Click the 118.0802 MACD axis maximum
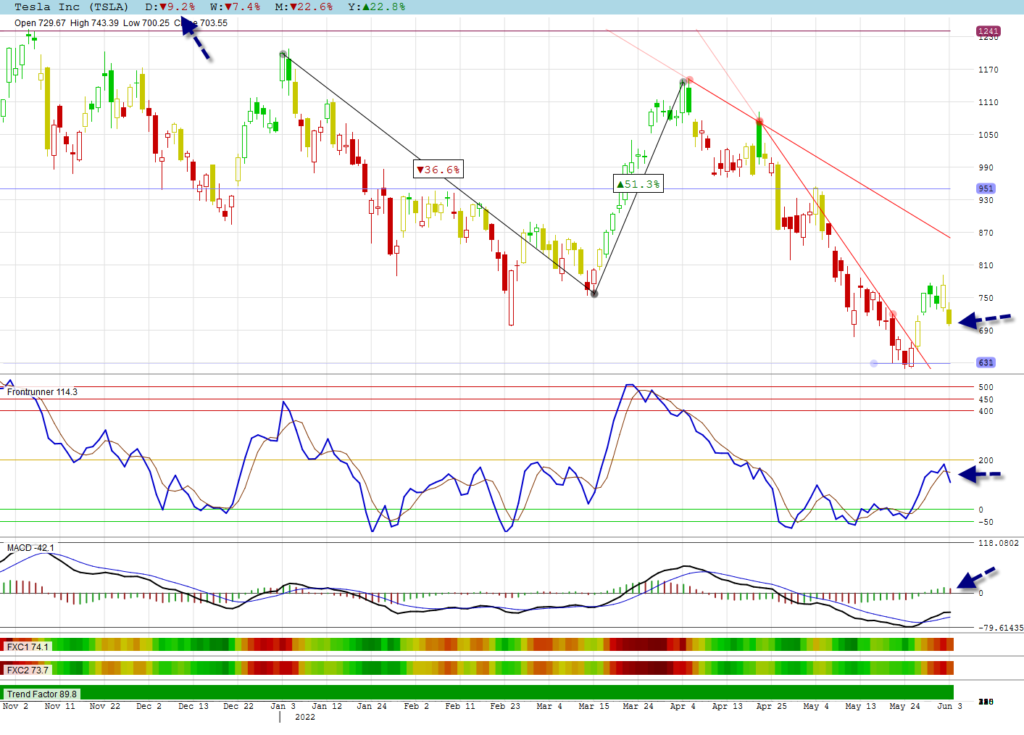The image size is (1024, 735). (x=999, y=543)
